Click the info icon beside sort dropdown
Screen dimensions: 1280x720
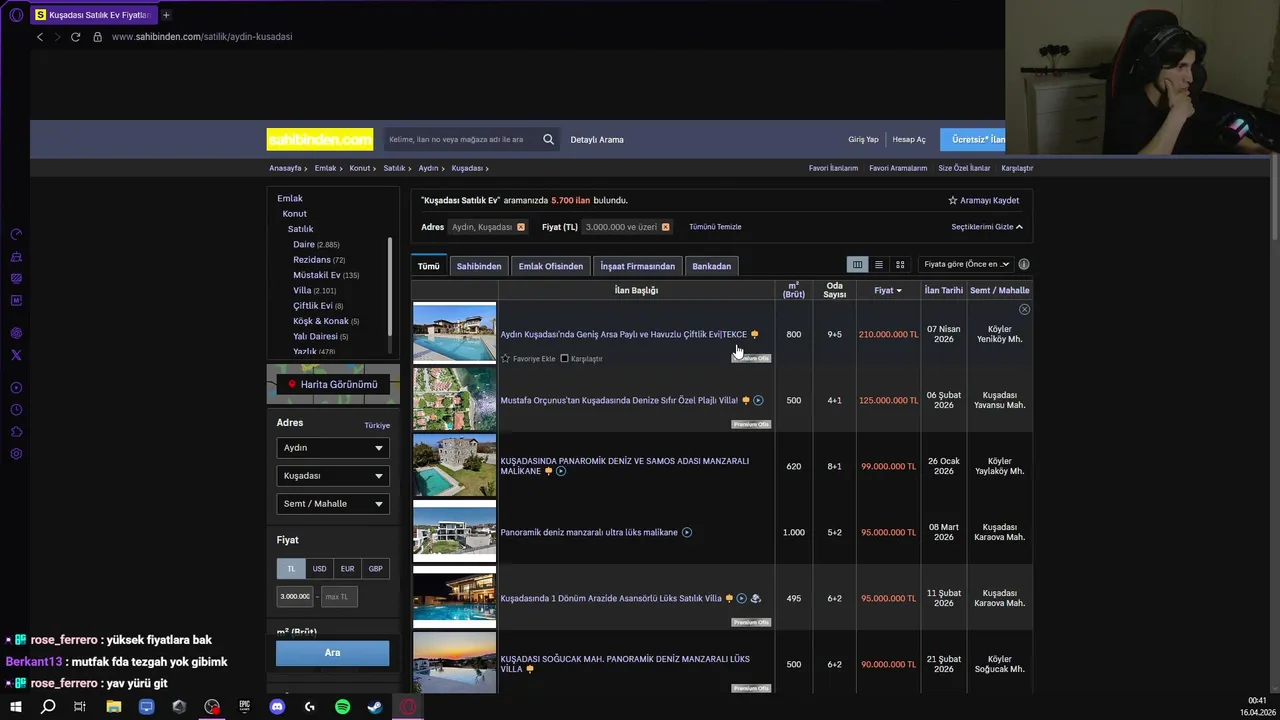1024,264
